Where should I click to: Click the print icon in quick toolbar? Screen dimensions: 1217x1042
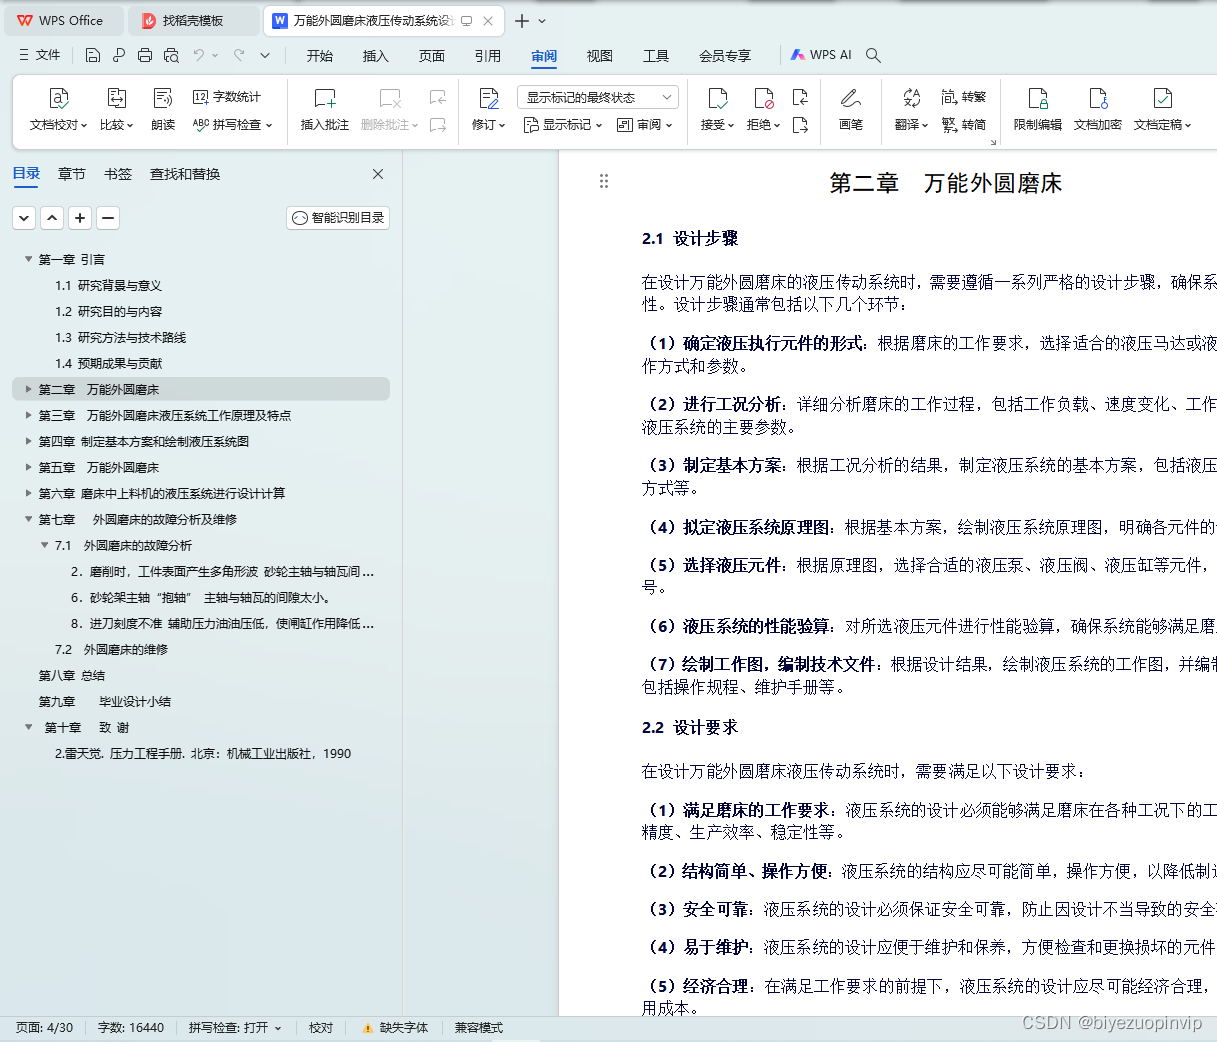coord(145,56)
